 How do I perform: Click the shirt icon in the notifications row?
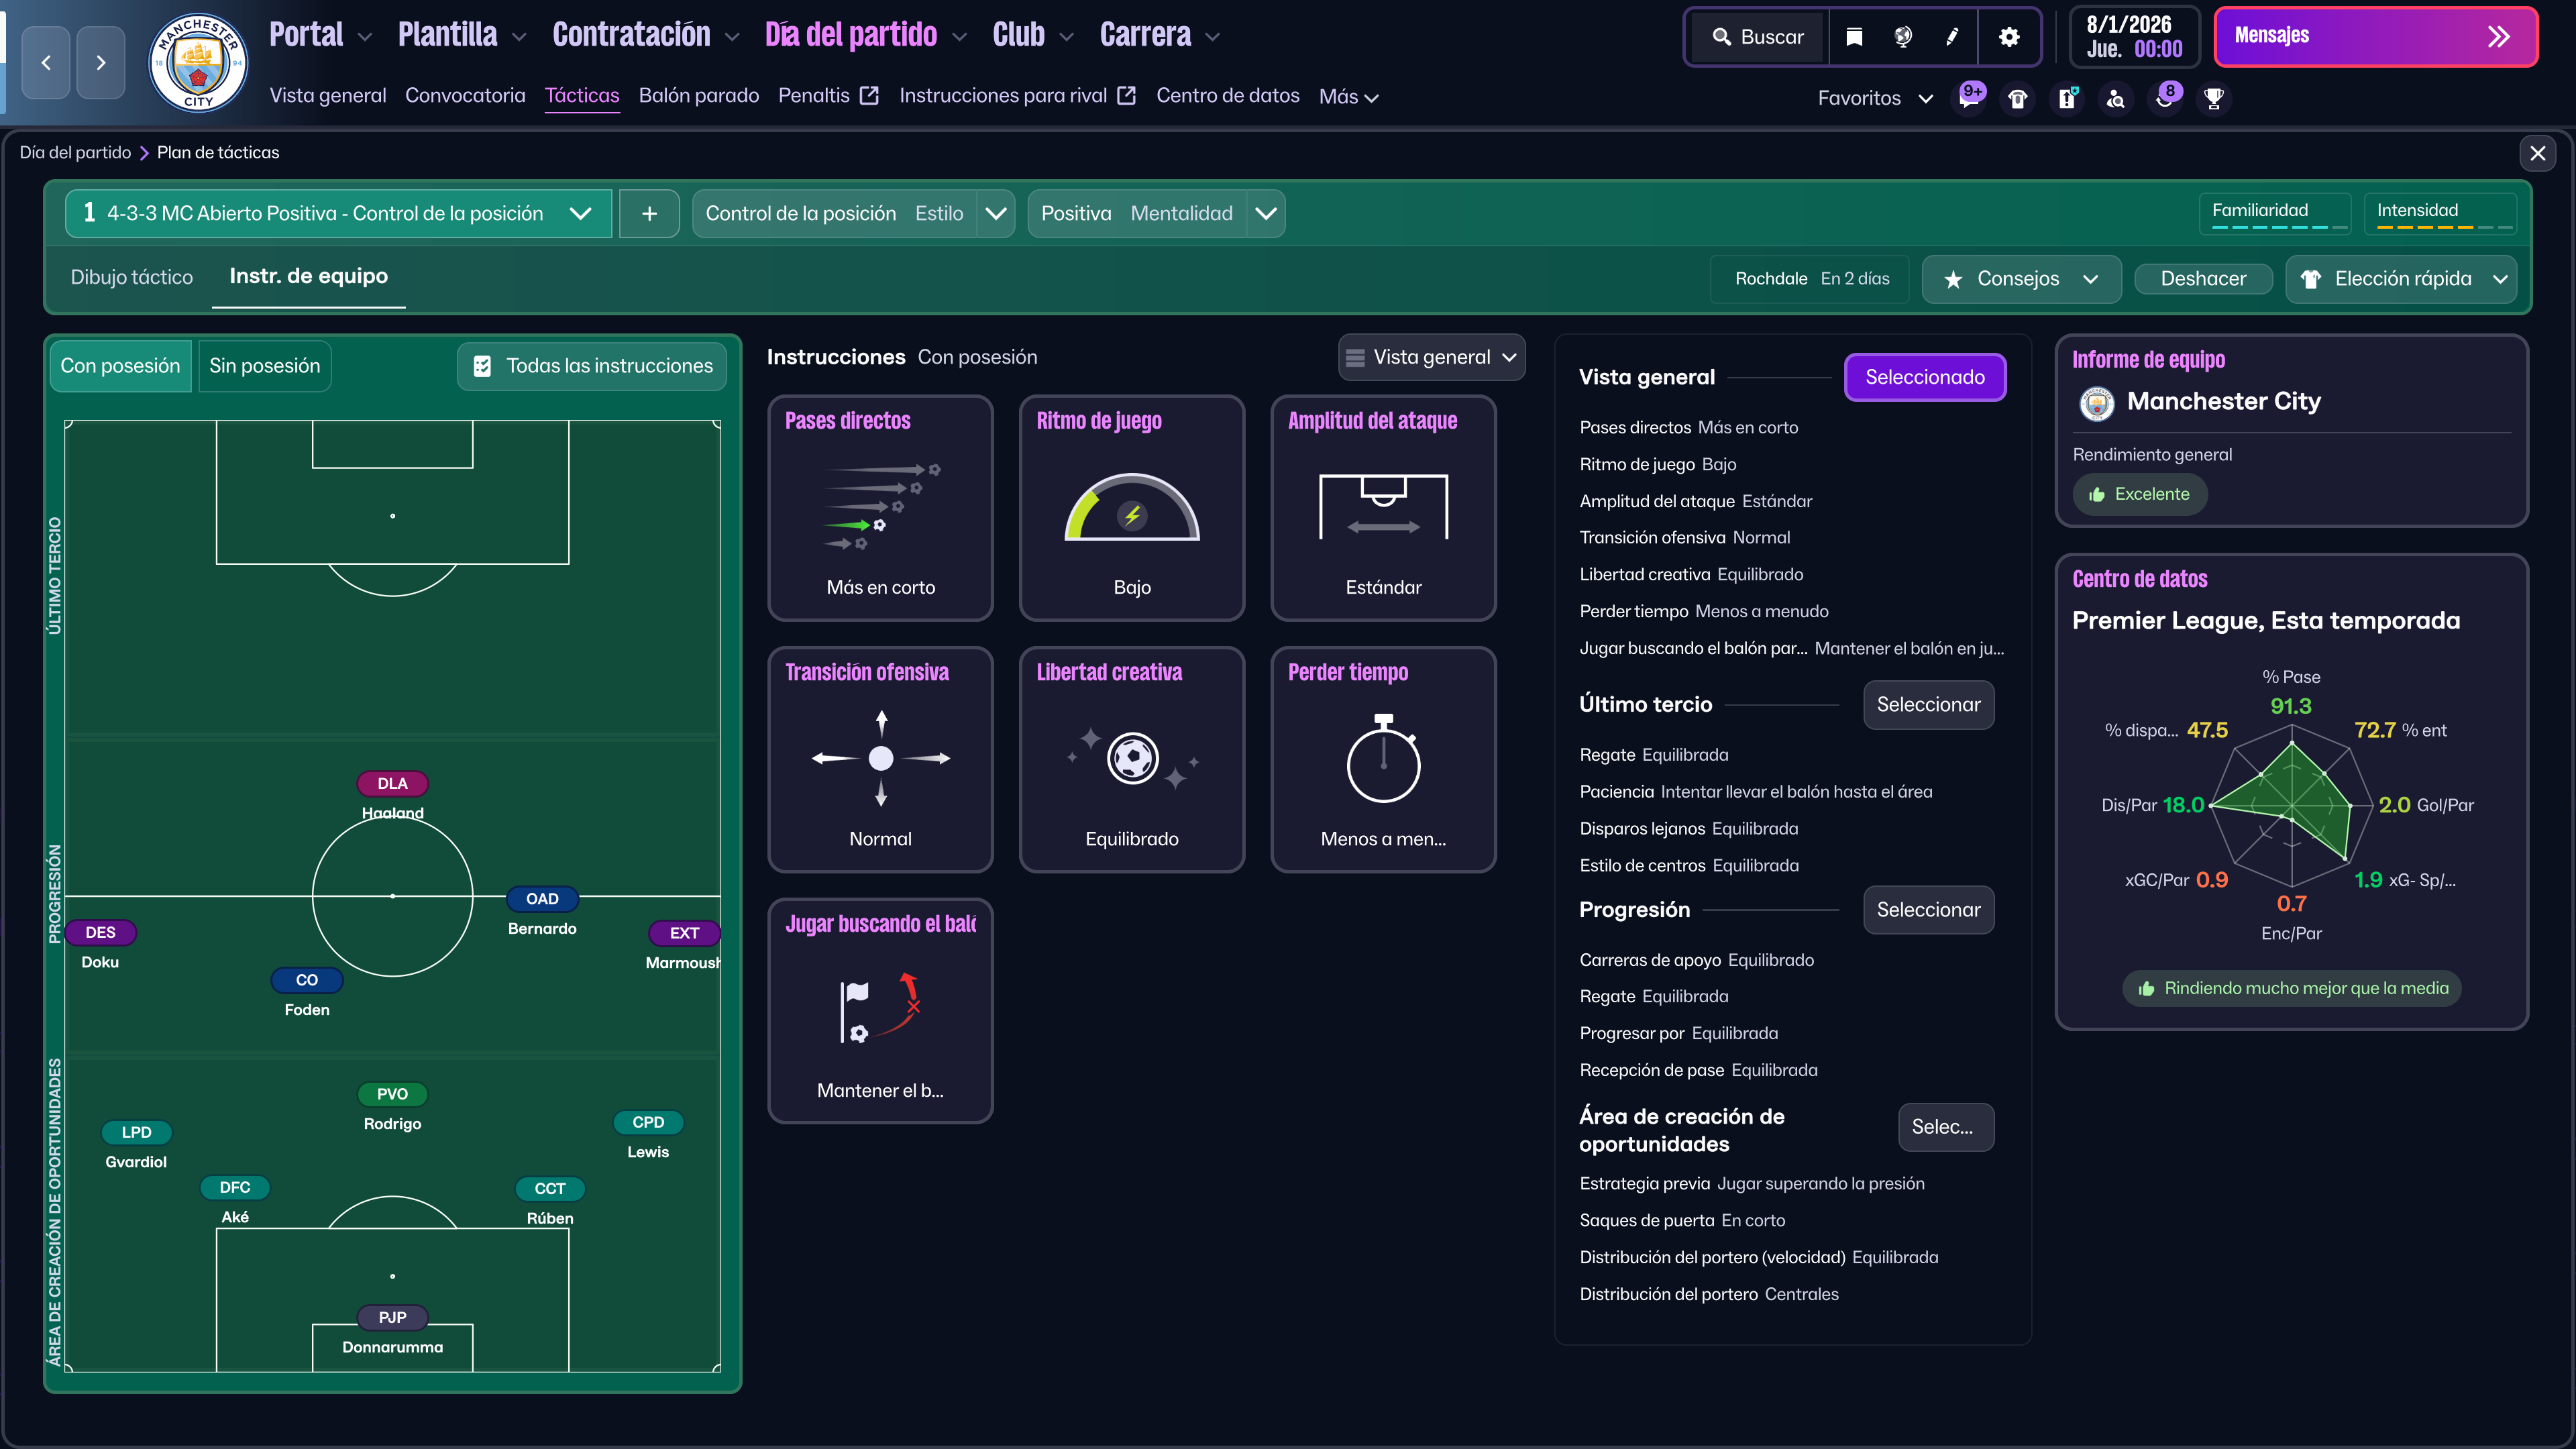point(2017,98)
